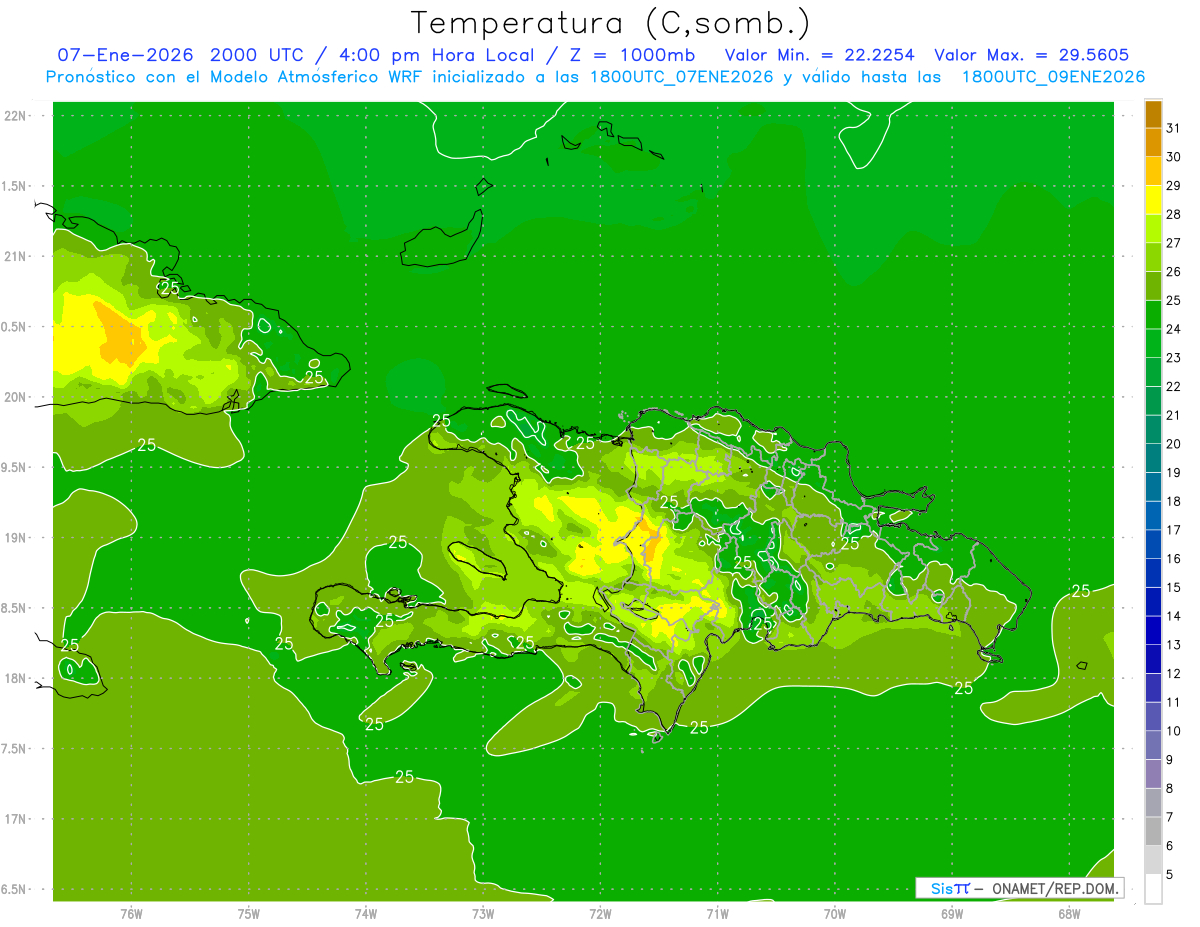Image resolution: width=1200 pixels, height=927 pixels.
Task: Click the title 'Temperatura (C,somb.)'
Action: pyautogui.click(x=611, y=23)
